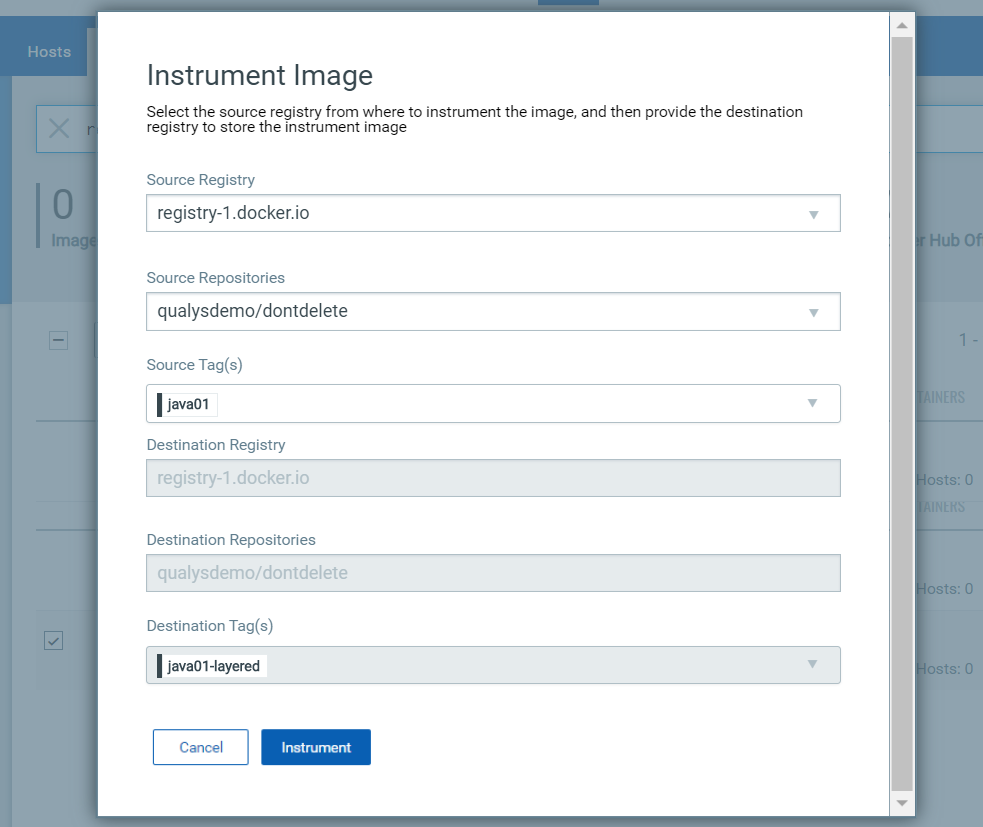Click the Source Registry label

[x=201, y=180]
